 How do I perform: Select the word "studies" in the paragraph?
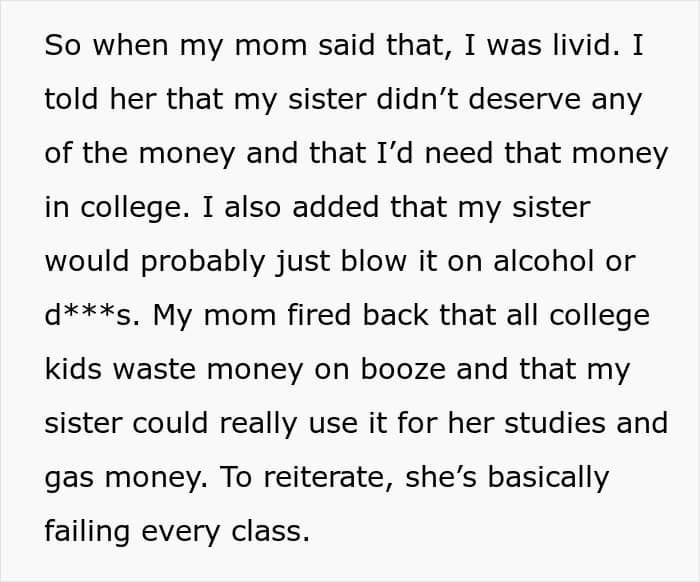point(563,424)
